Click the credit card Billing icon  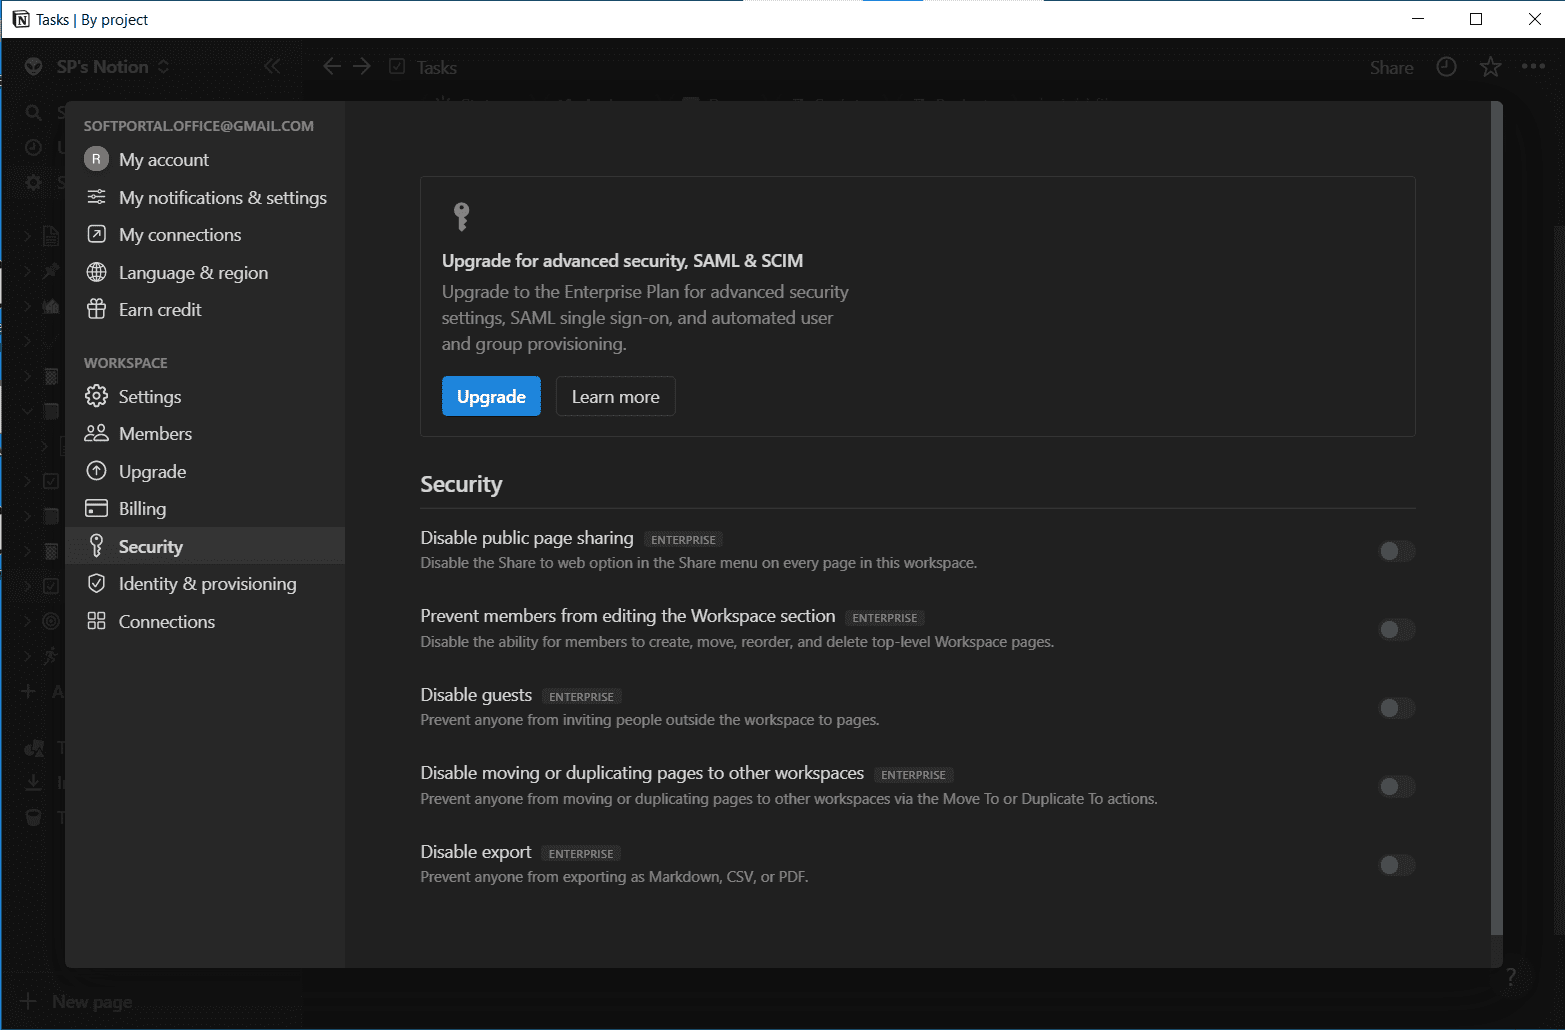coord(96,508)
